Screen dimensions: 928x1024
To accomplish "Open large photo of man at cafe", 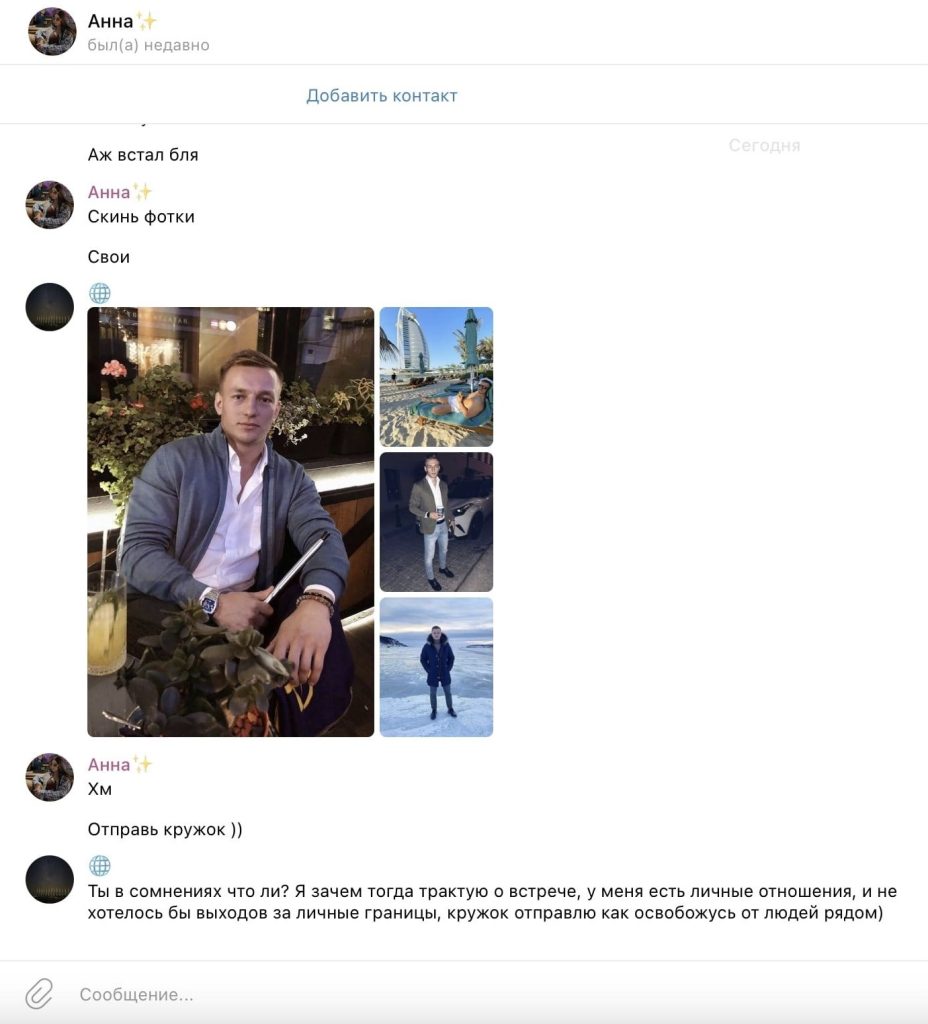I will click(231, 522).
